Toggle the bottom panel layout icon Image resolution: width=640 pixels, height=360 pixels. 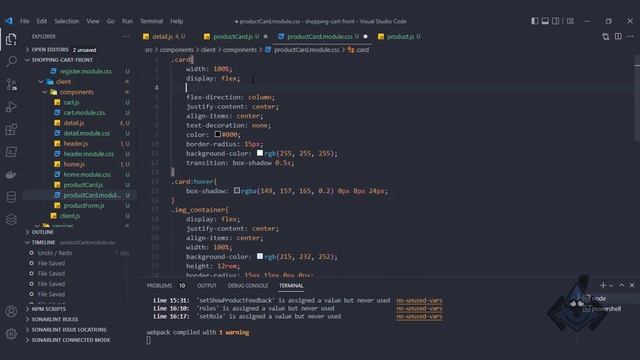545,21
